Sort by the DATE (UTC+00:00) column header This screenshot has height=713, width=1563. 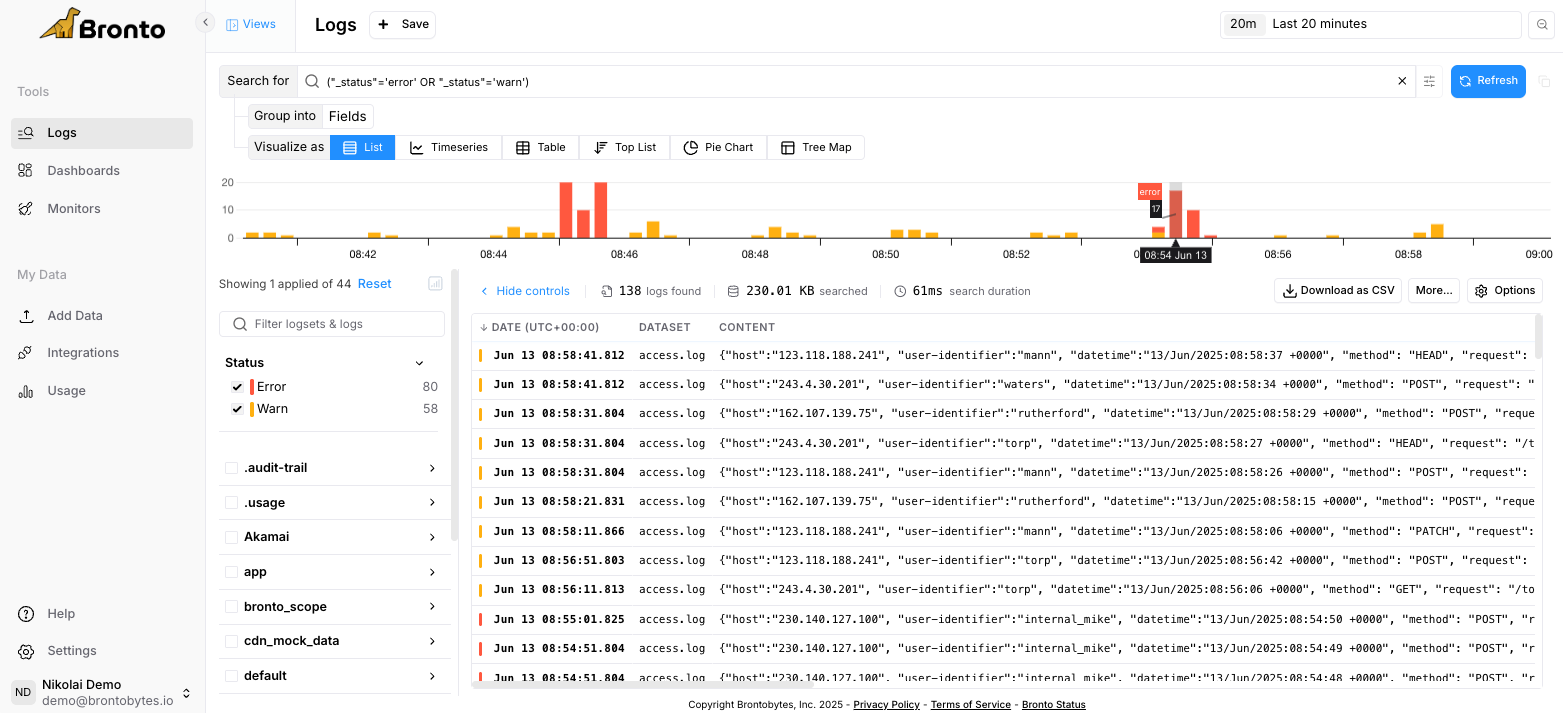click(540, 327)
